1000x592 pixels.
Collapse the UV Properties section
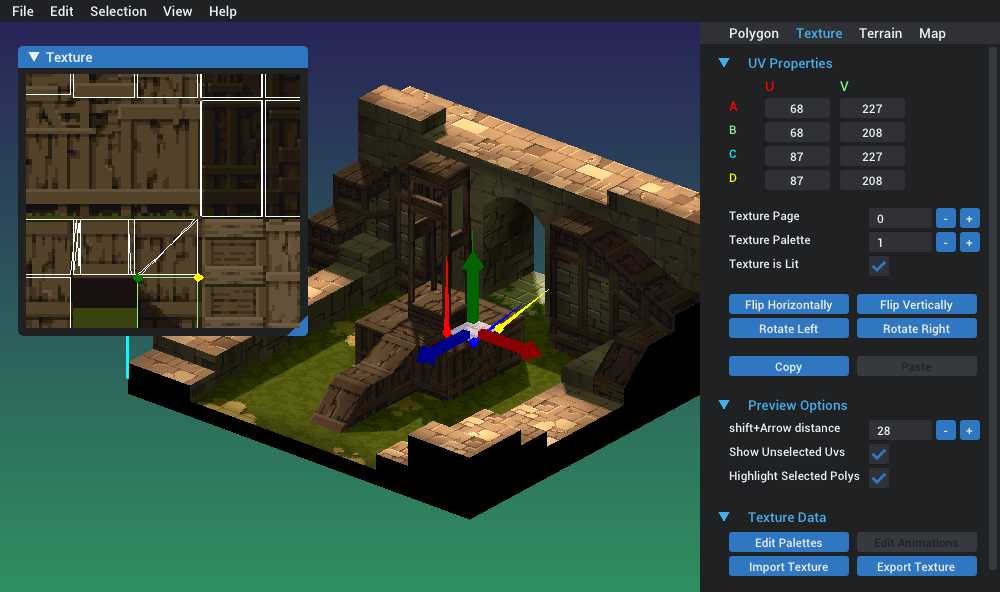click(724, 63)
